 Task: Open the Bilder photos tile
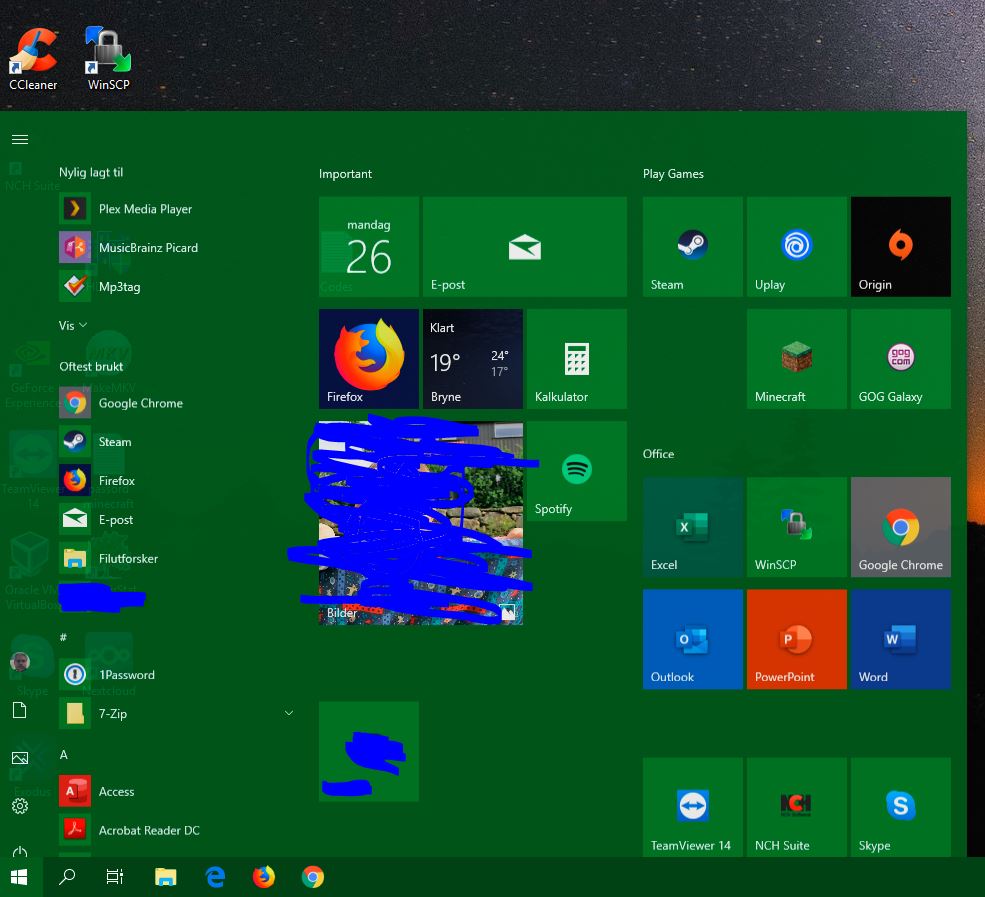[x=421, y=523]
